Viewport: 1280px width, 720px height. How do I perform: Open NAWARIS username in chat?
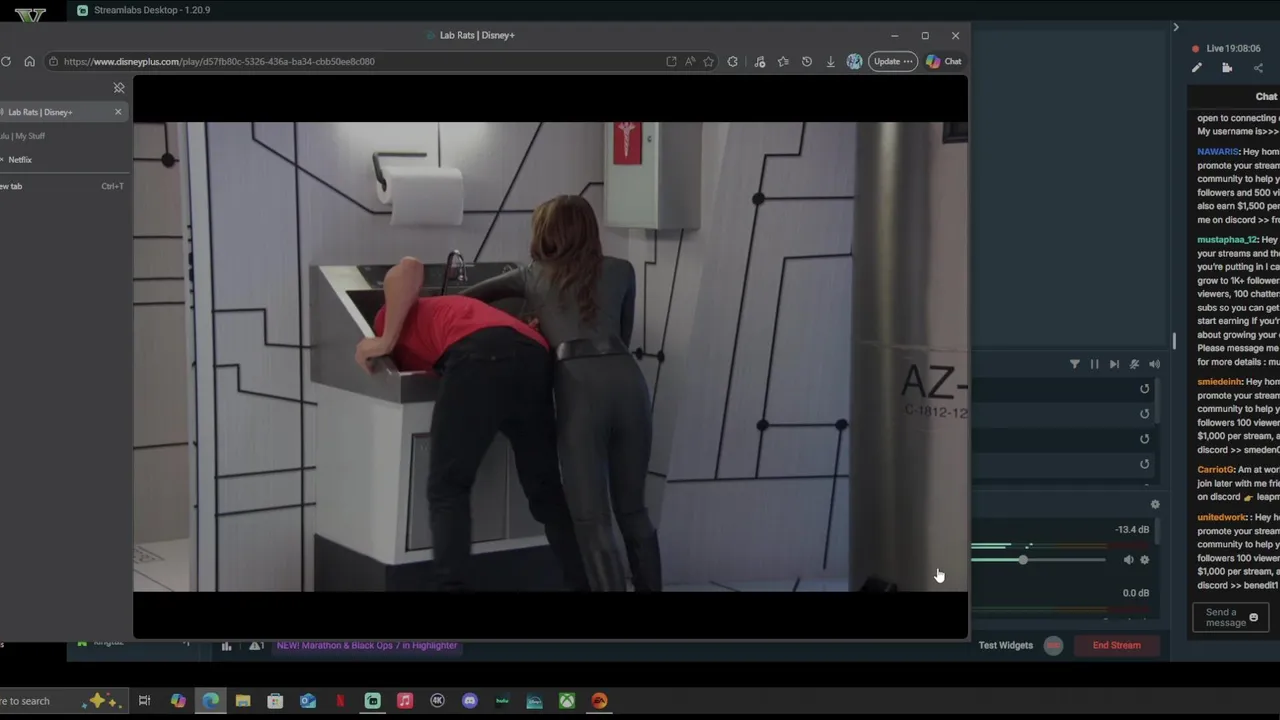(x=1218, y=152)
